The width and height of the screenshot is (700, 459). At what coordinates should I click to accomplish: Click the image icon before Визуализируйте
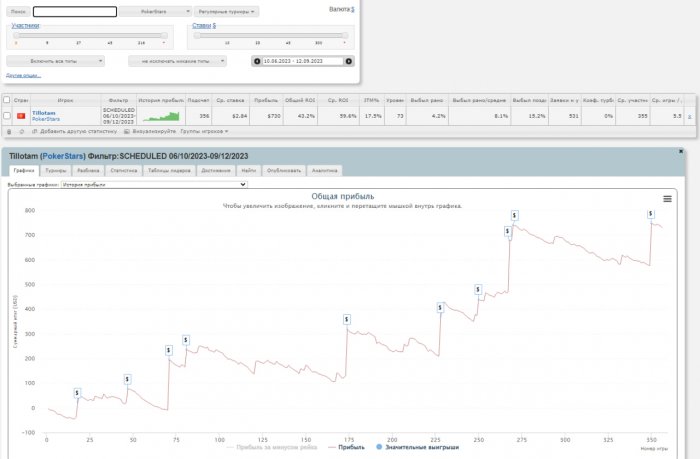[x=127, y=132]
